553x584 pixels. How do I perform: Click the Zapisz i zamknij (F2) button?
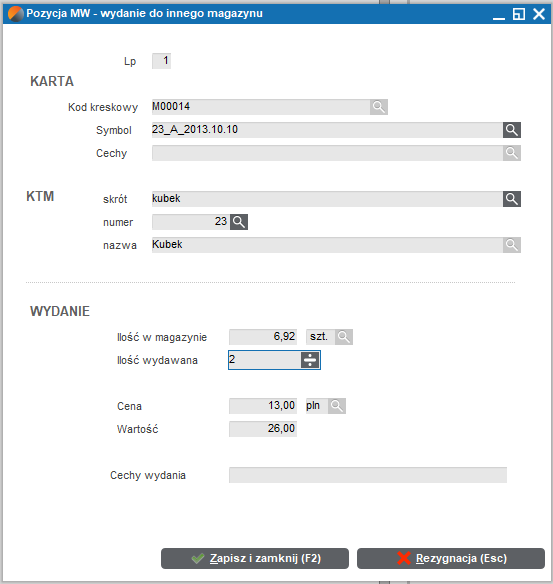point(255,558)
